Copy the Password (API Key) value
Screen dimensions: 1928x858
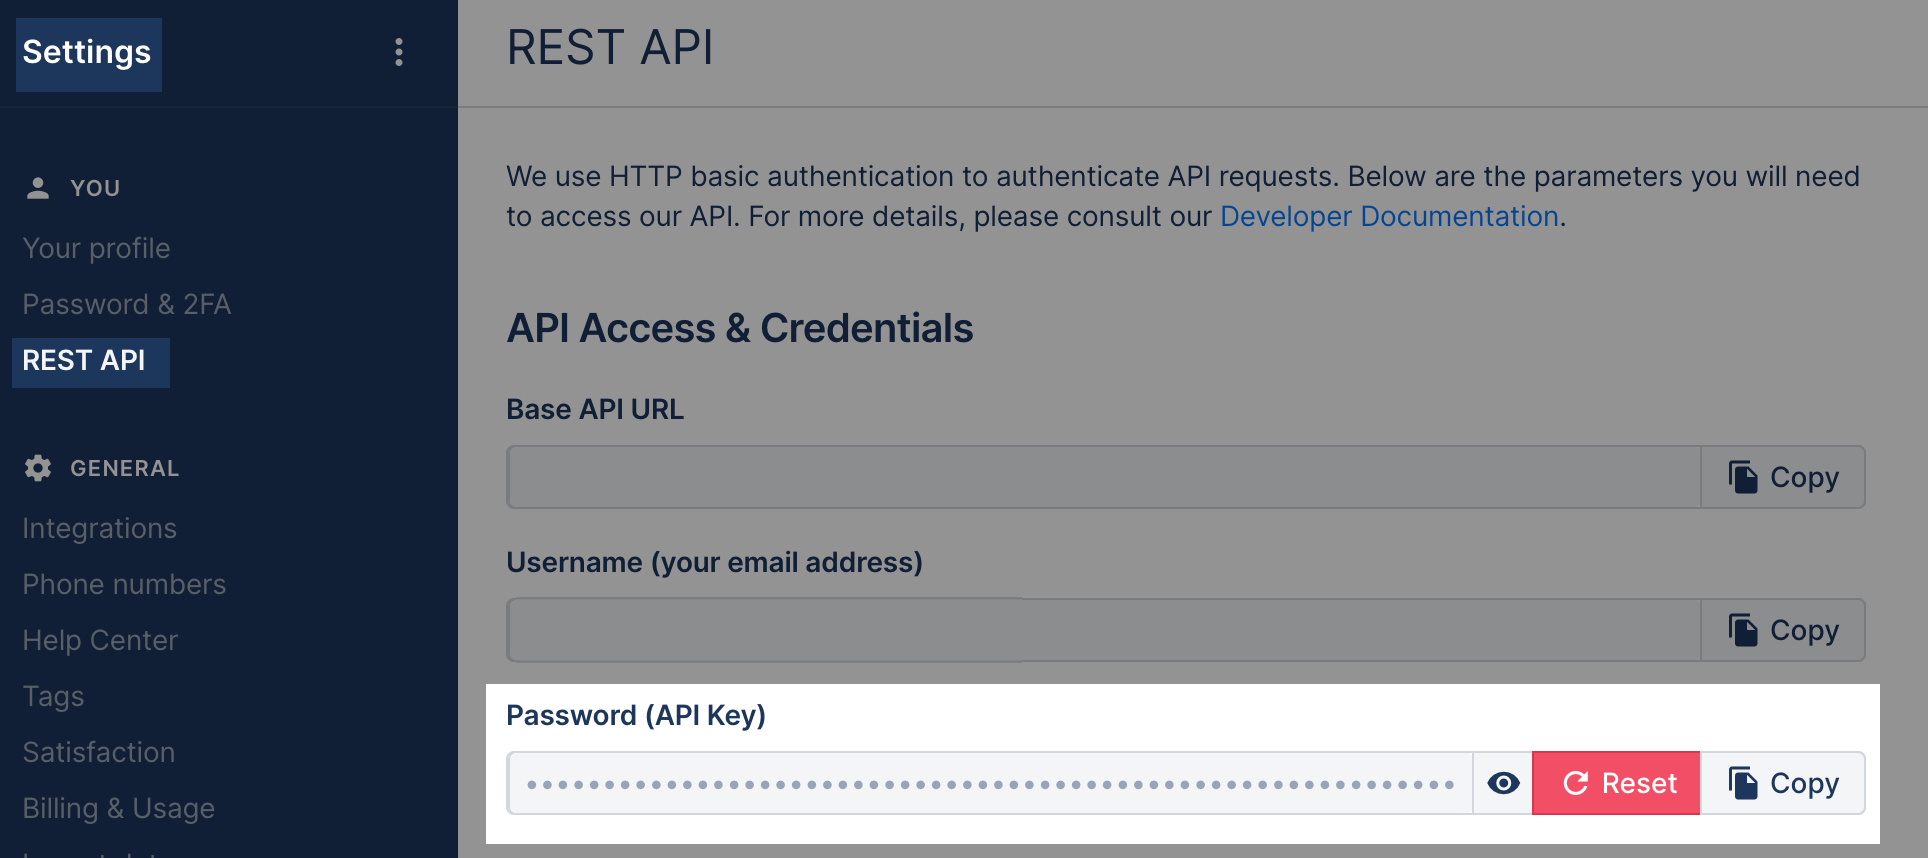[x=1783, y=783]
